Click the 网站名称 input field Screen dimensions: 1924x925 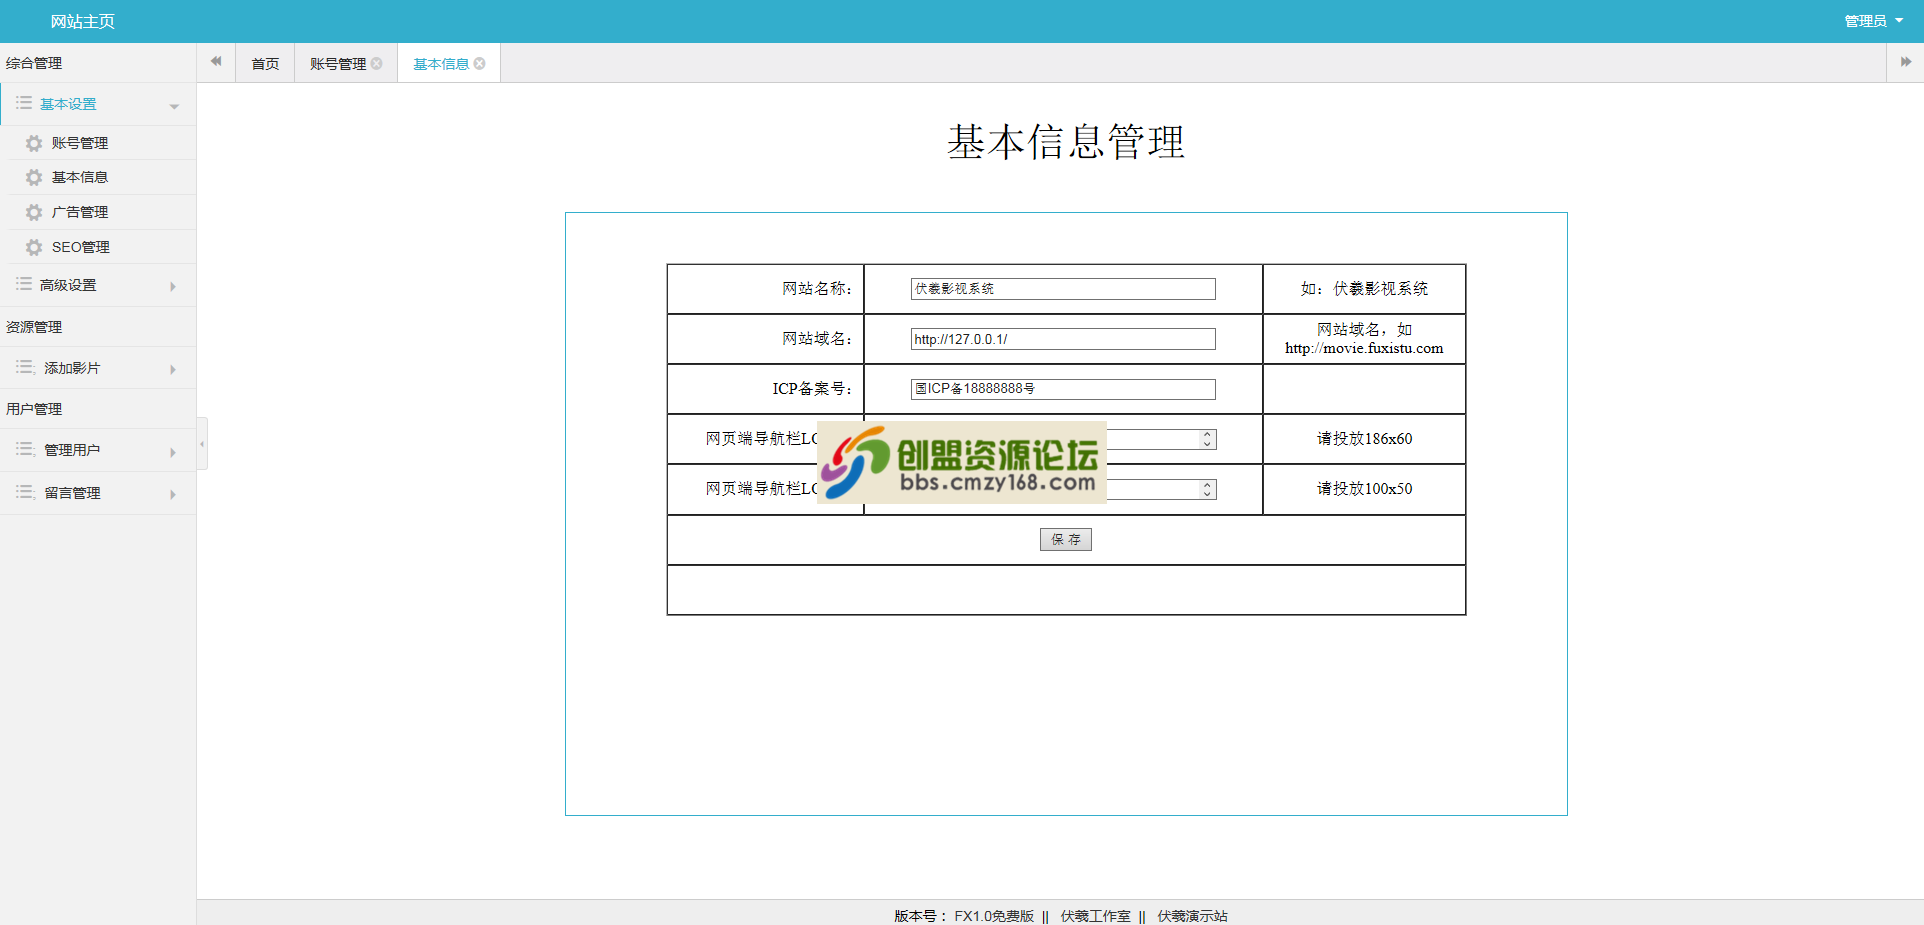(1062, 289)
